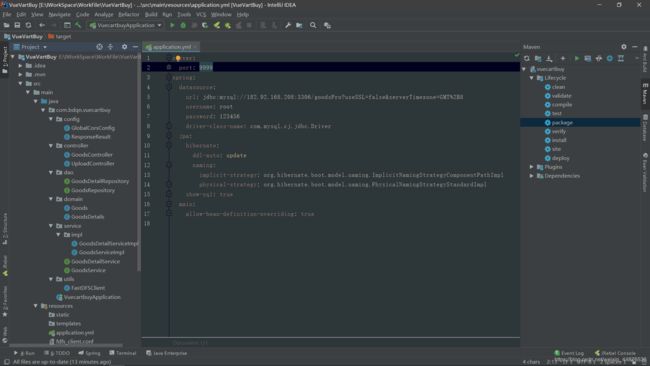Open file icon in main toolbar
The height and width of the screenshot is (366, 650).
point(6,25)
